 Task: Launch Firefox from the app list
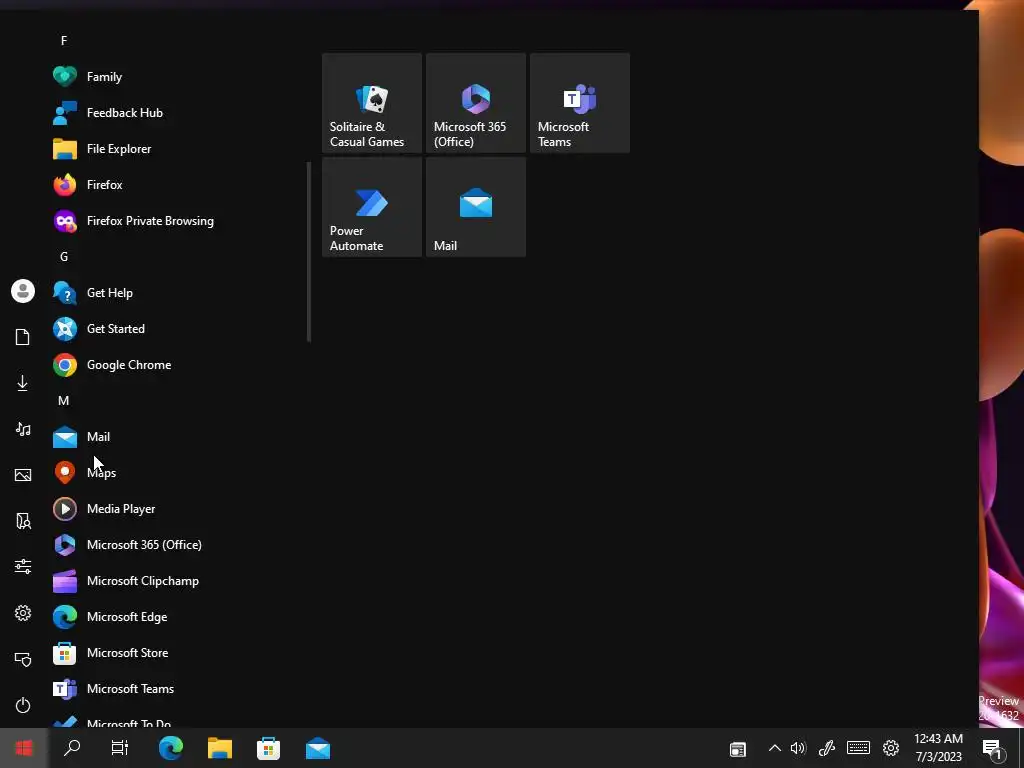click(176, 184)
